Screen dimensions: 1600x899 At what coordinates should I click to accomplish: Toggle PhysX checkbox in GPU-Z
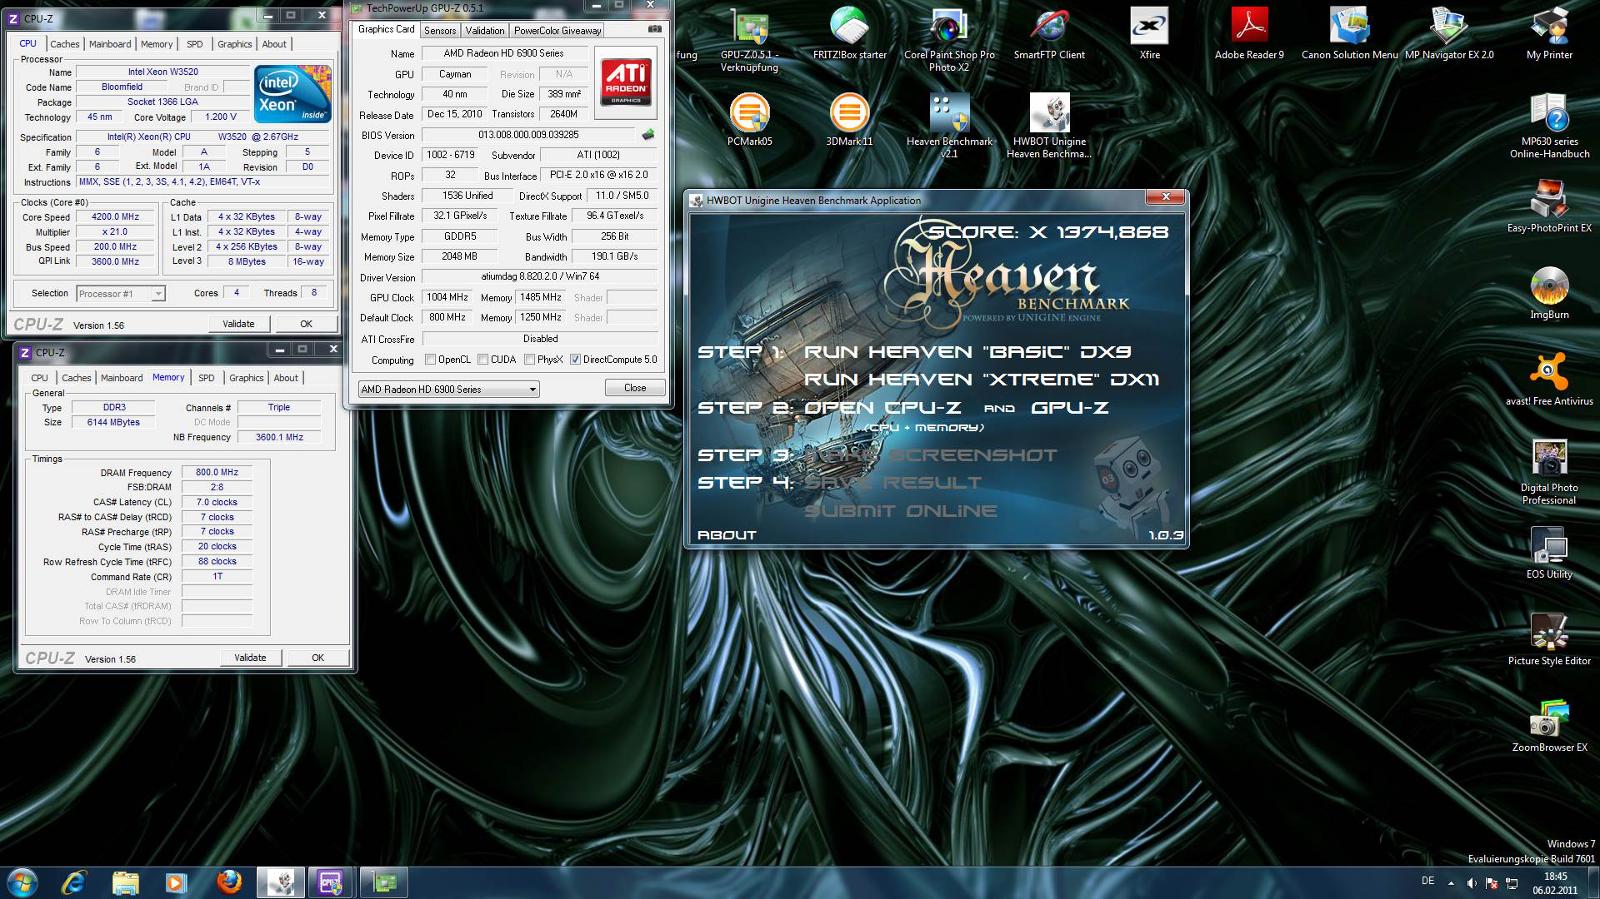point(529,360)
